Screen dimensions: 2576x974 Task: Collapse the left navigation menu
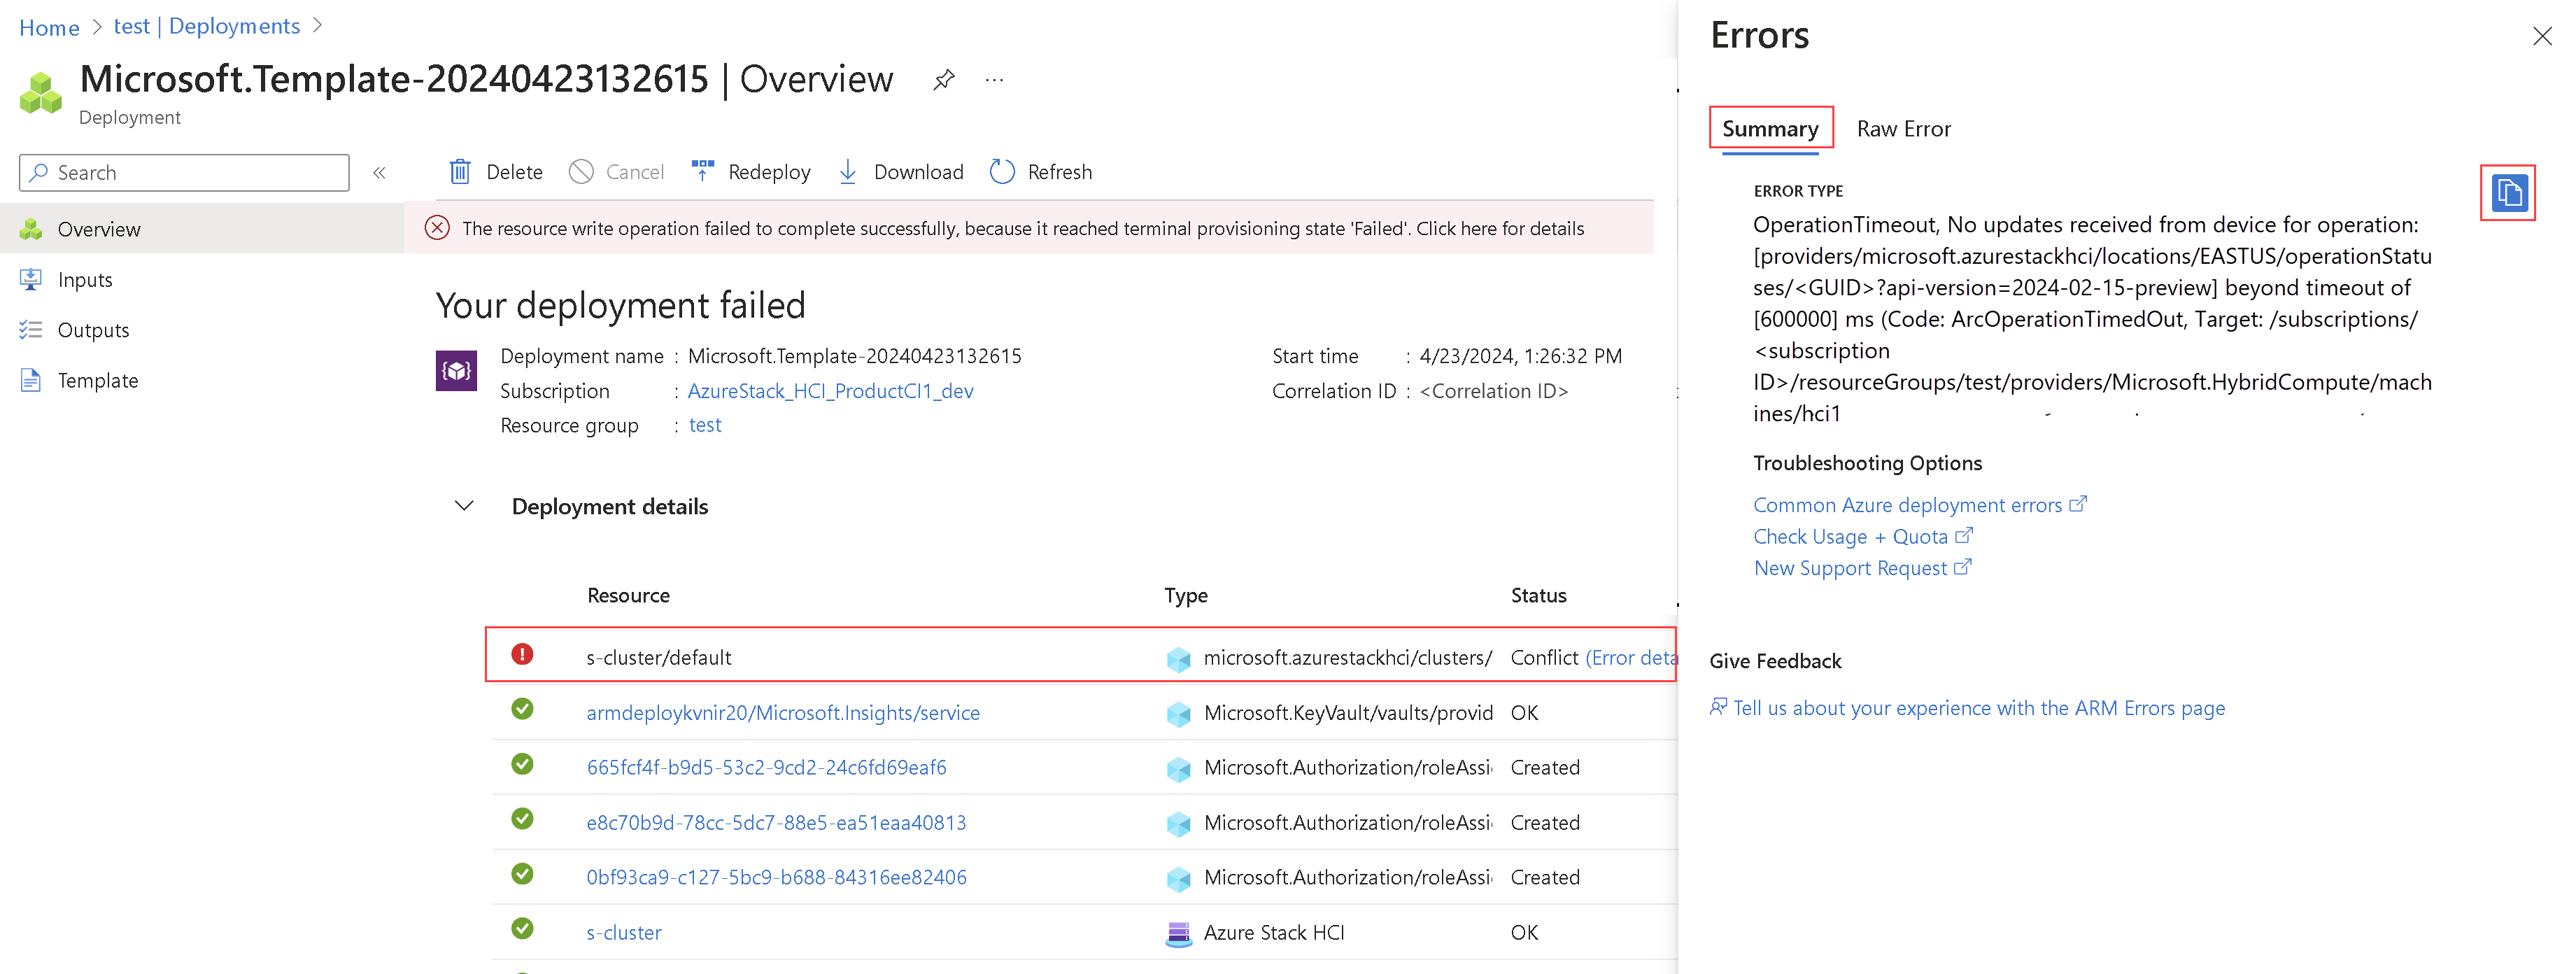point(380,173)
